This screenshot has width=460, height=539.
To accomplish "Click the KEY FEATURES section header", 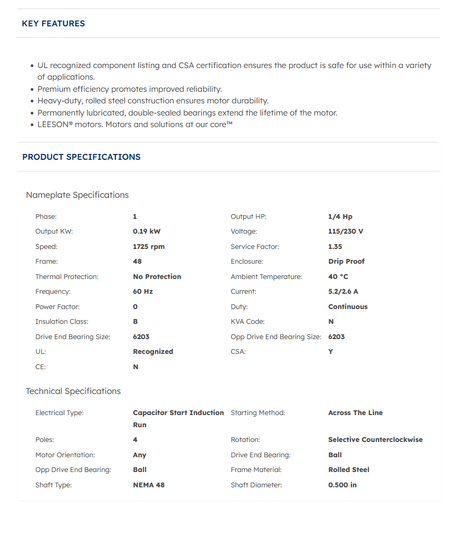I will (53, 23).
